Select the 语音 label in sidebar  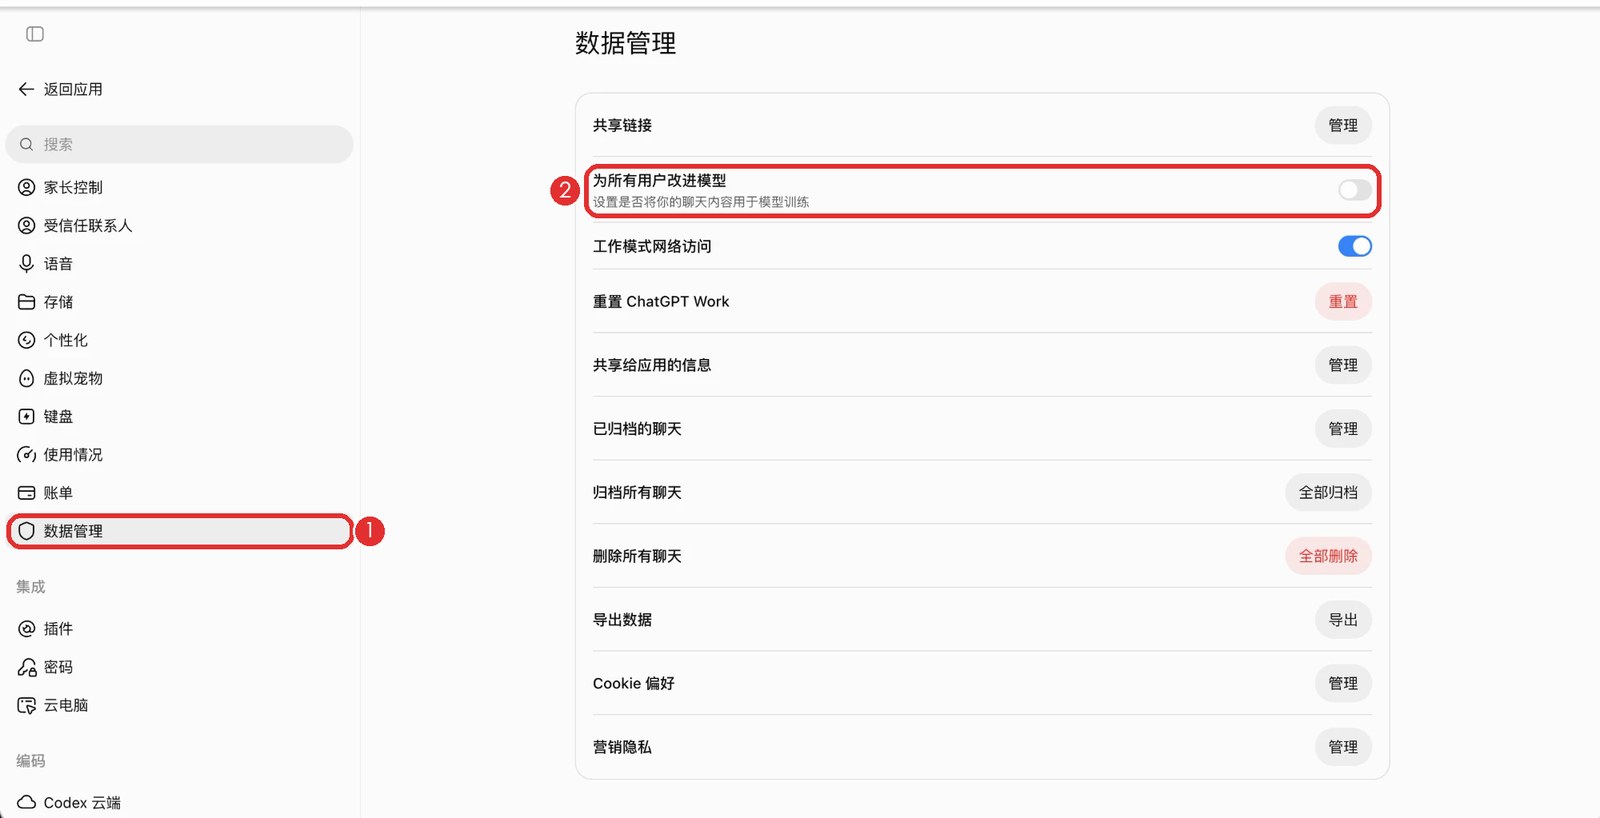[x=58, y=264]
